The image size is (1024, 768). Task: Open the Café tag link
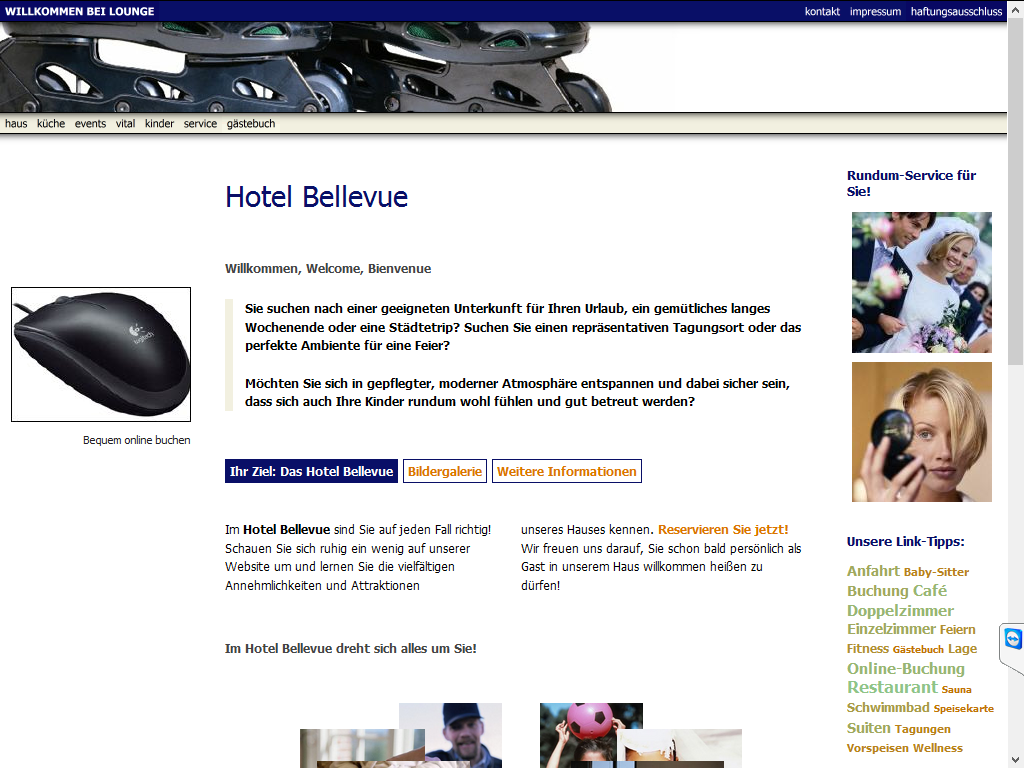coord(929,591)
